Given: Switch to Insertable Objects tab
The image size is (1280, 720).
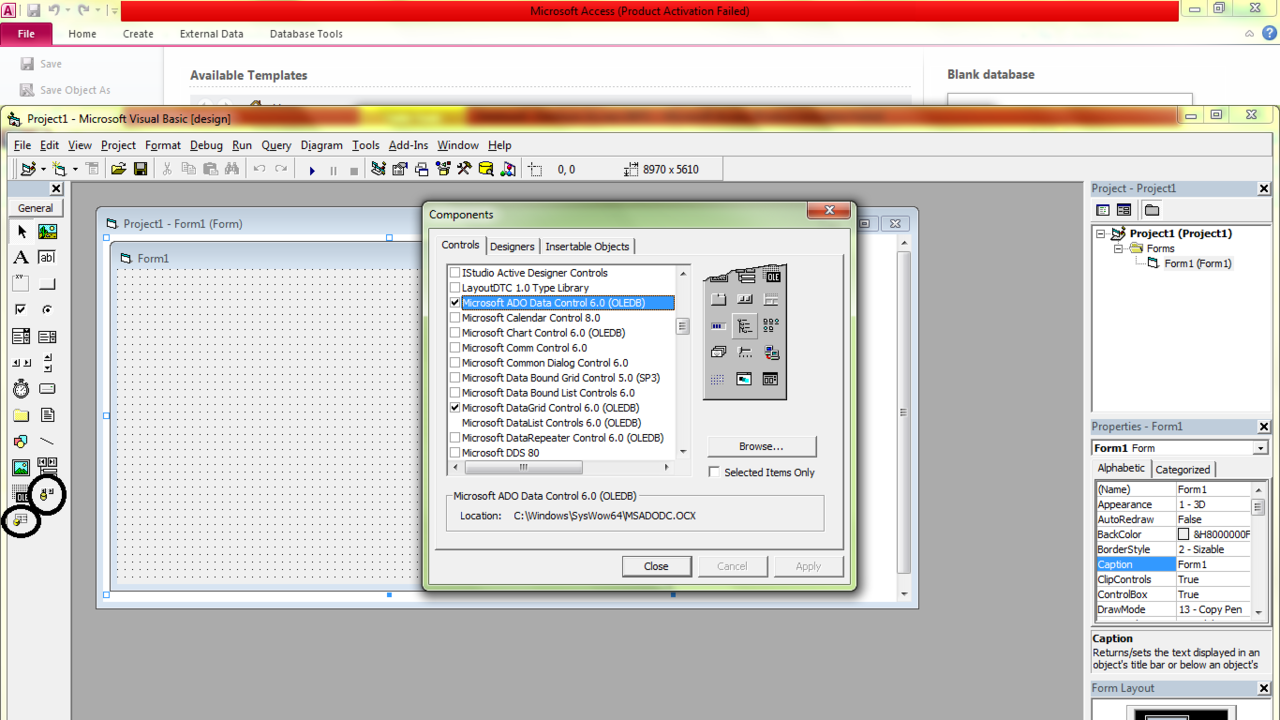Looking at the screenshot, I should (x=587, y=246).
